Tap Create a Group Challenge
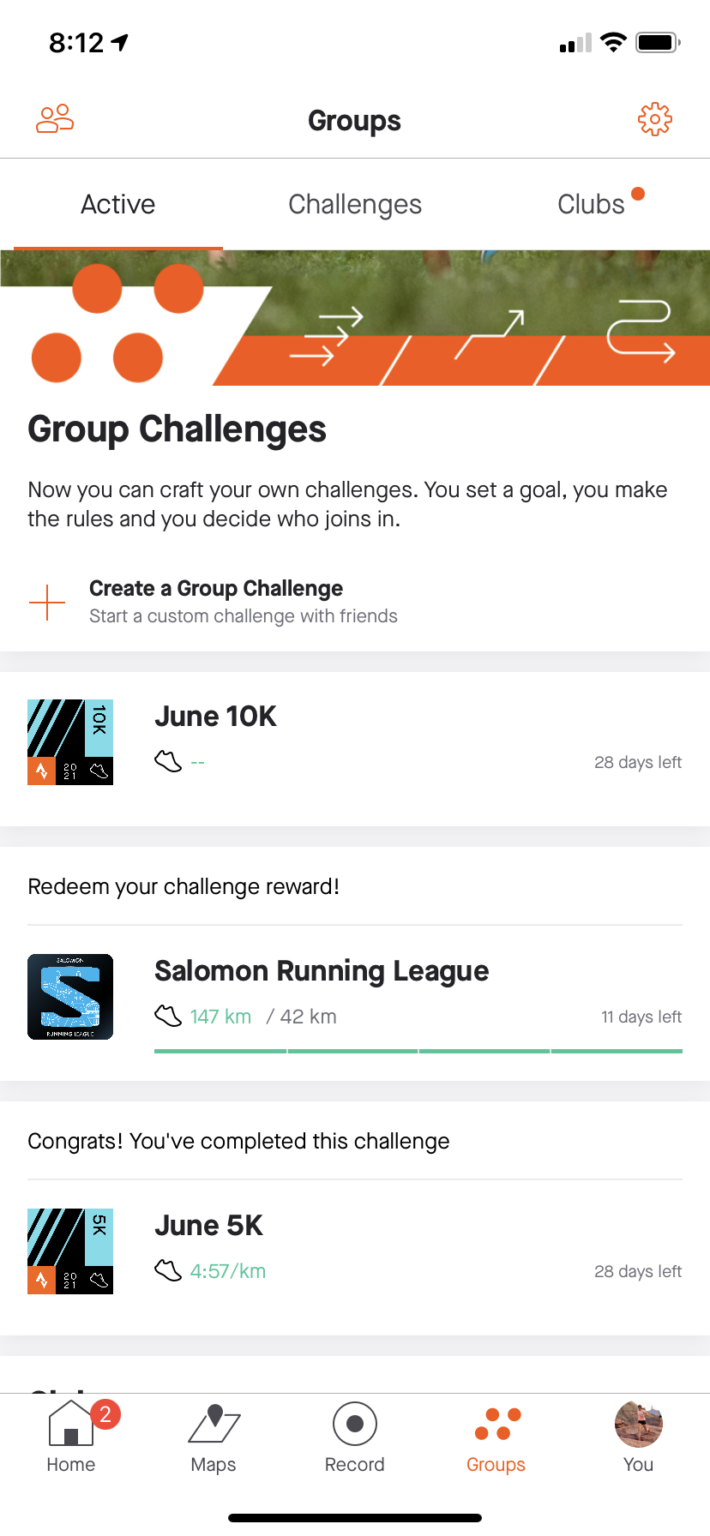710x1536 pixels. [216, 588]
